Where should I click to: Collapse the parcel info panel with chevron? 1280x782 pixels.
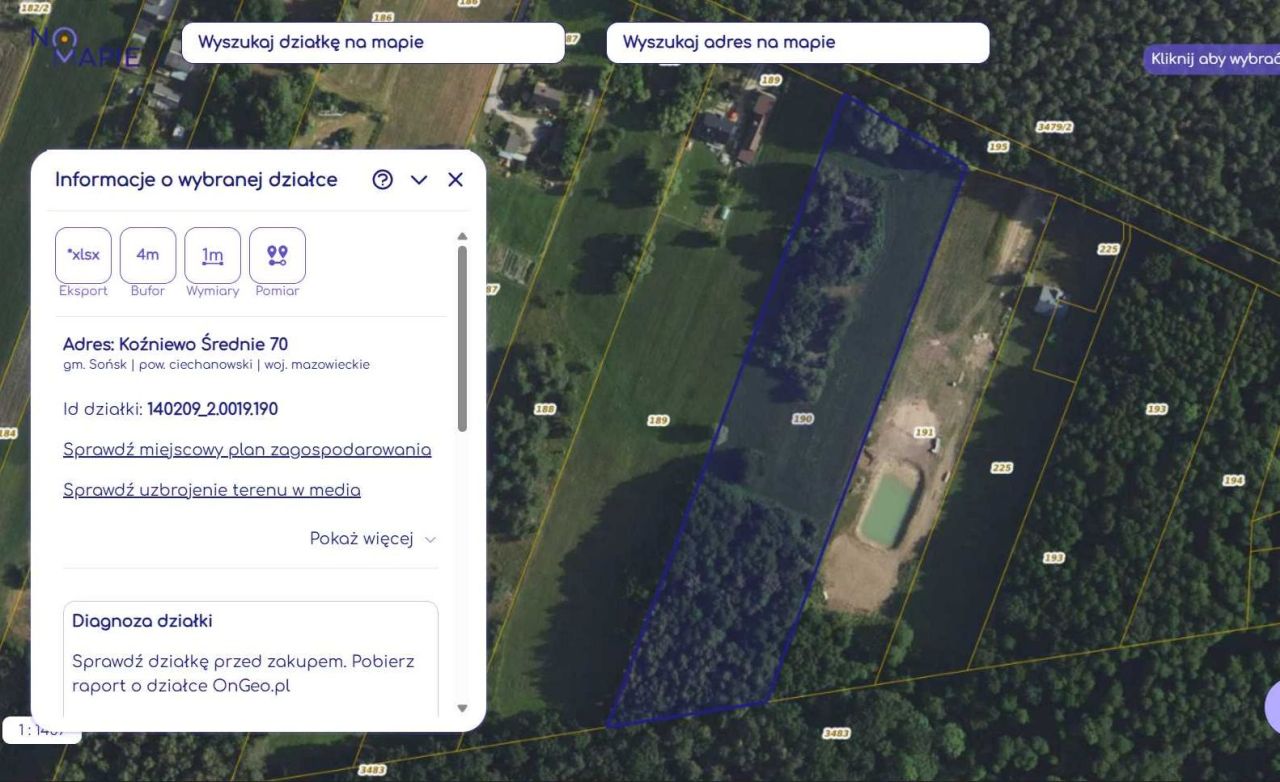(x=419, y=180)
